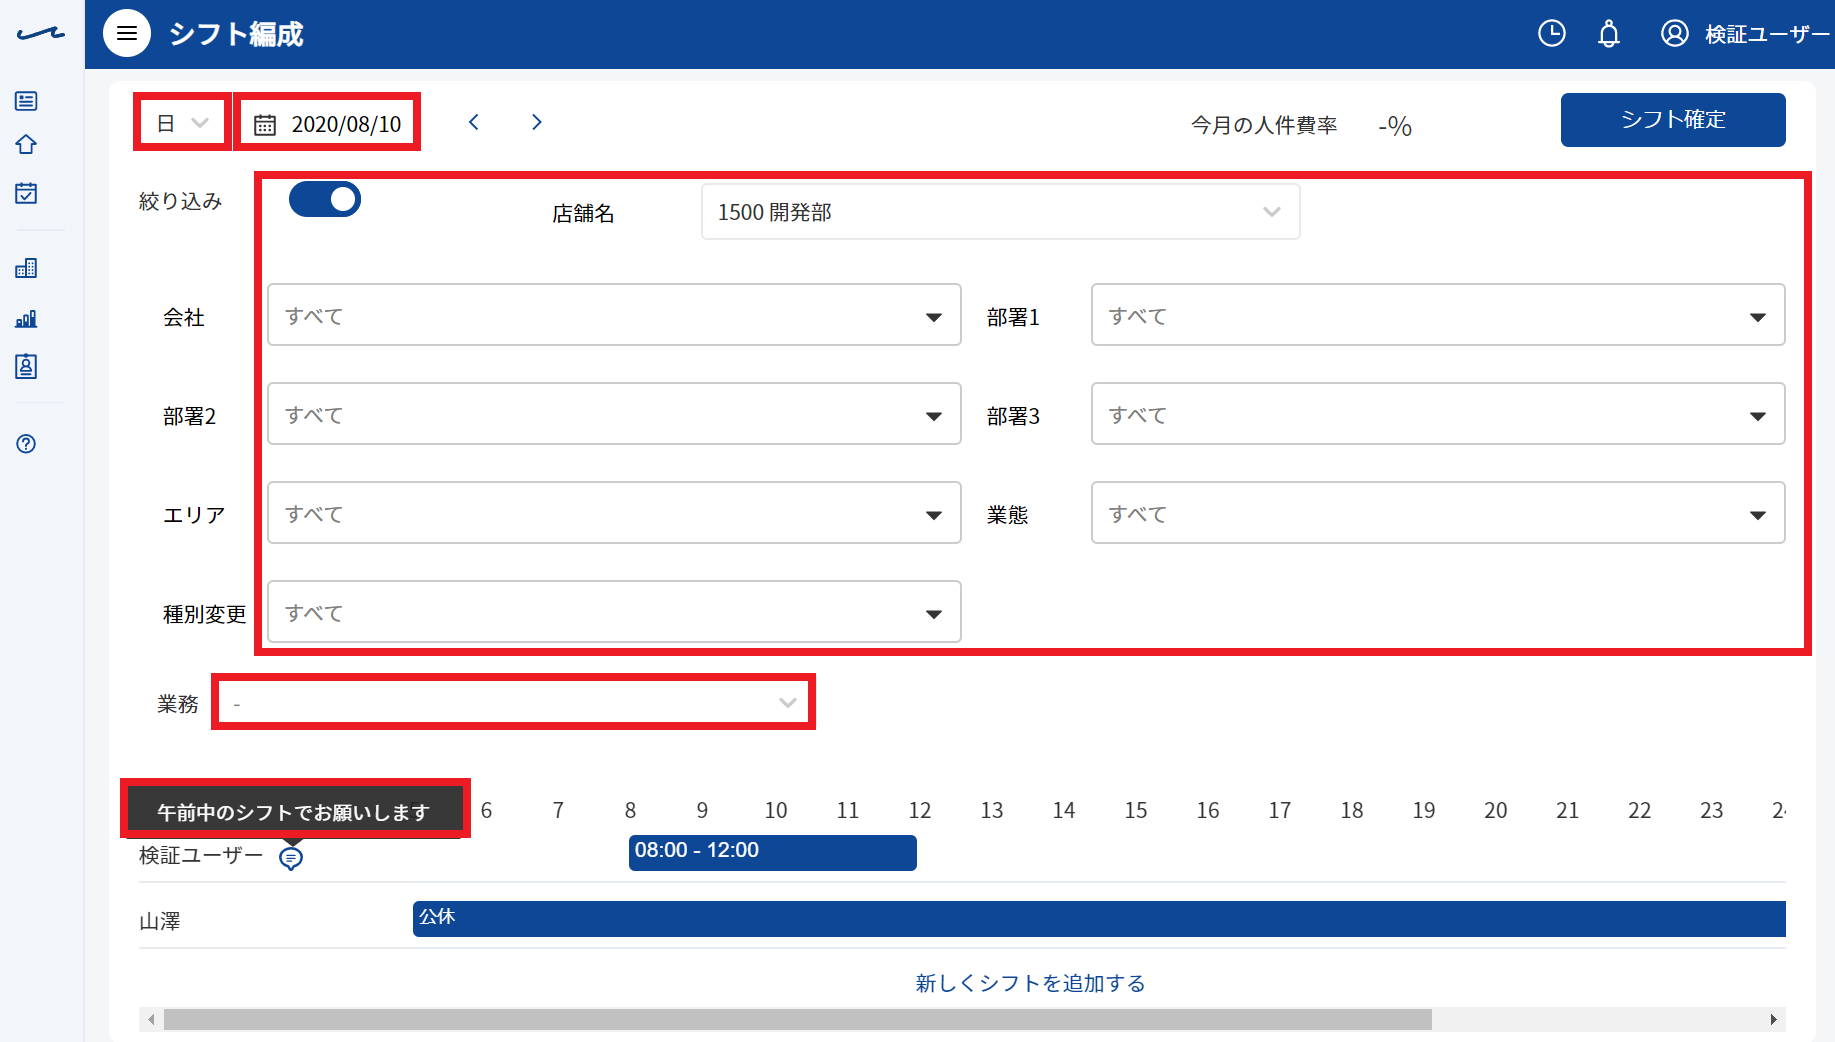The width and height of the screenshot is (1835, 1042).
Task: Expand the 部署3 dropdown
Action: point(1438,415)
